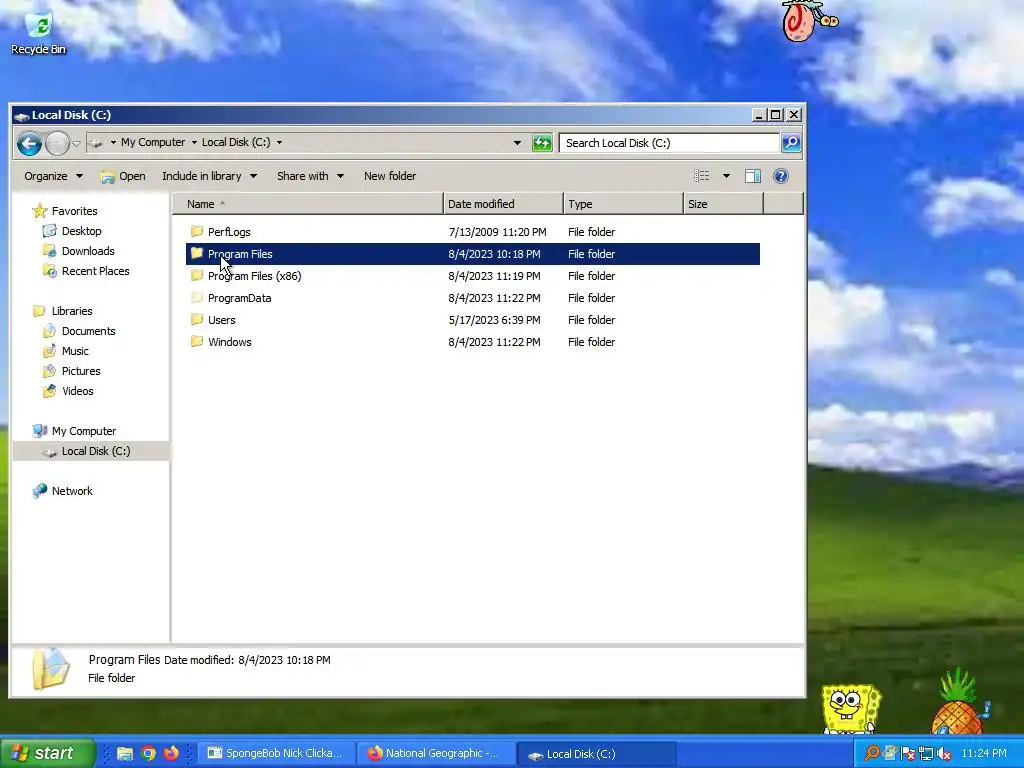Open the recent pages dropdown arrow
This screenshot has width=1024, height=768.
click(x=76, y=143)
